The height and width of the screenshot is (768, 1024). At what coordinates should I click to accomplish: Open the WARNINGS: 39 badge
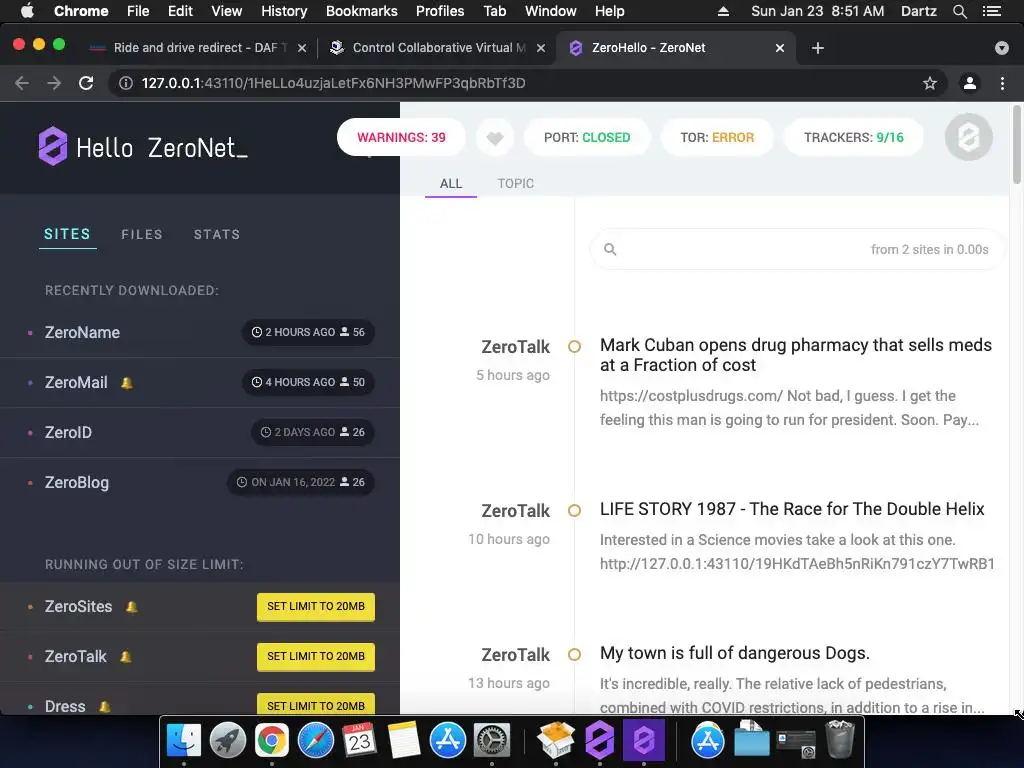click(401, 138)
